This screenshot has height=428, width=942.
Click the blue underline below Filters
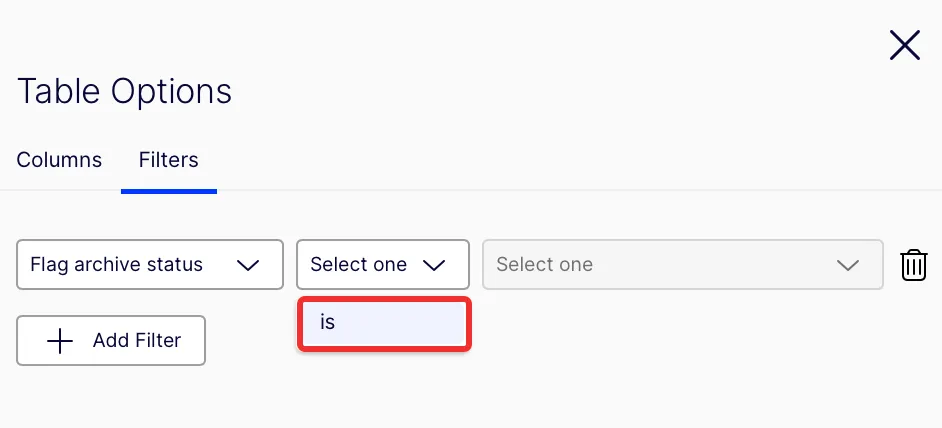pyautogui.click(x=169, y=191)
